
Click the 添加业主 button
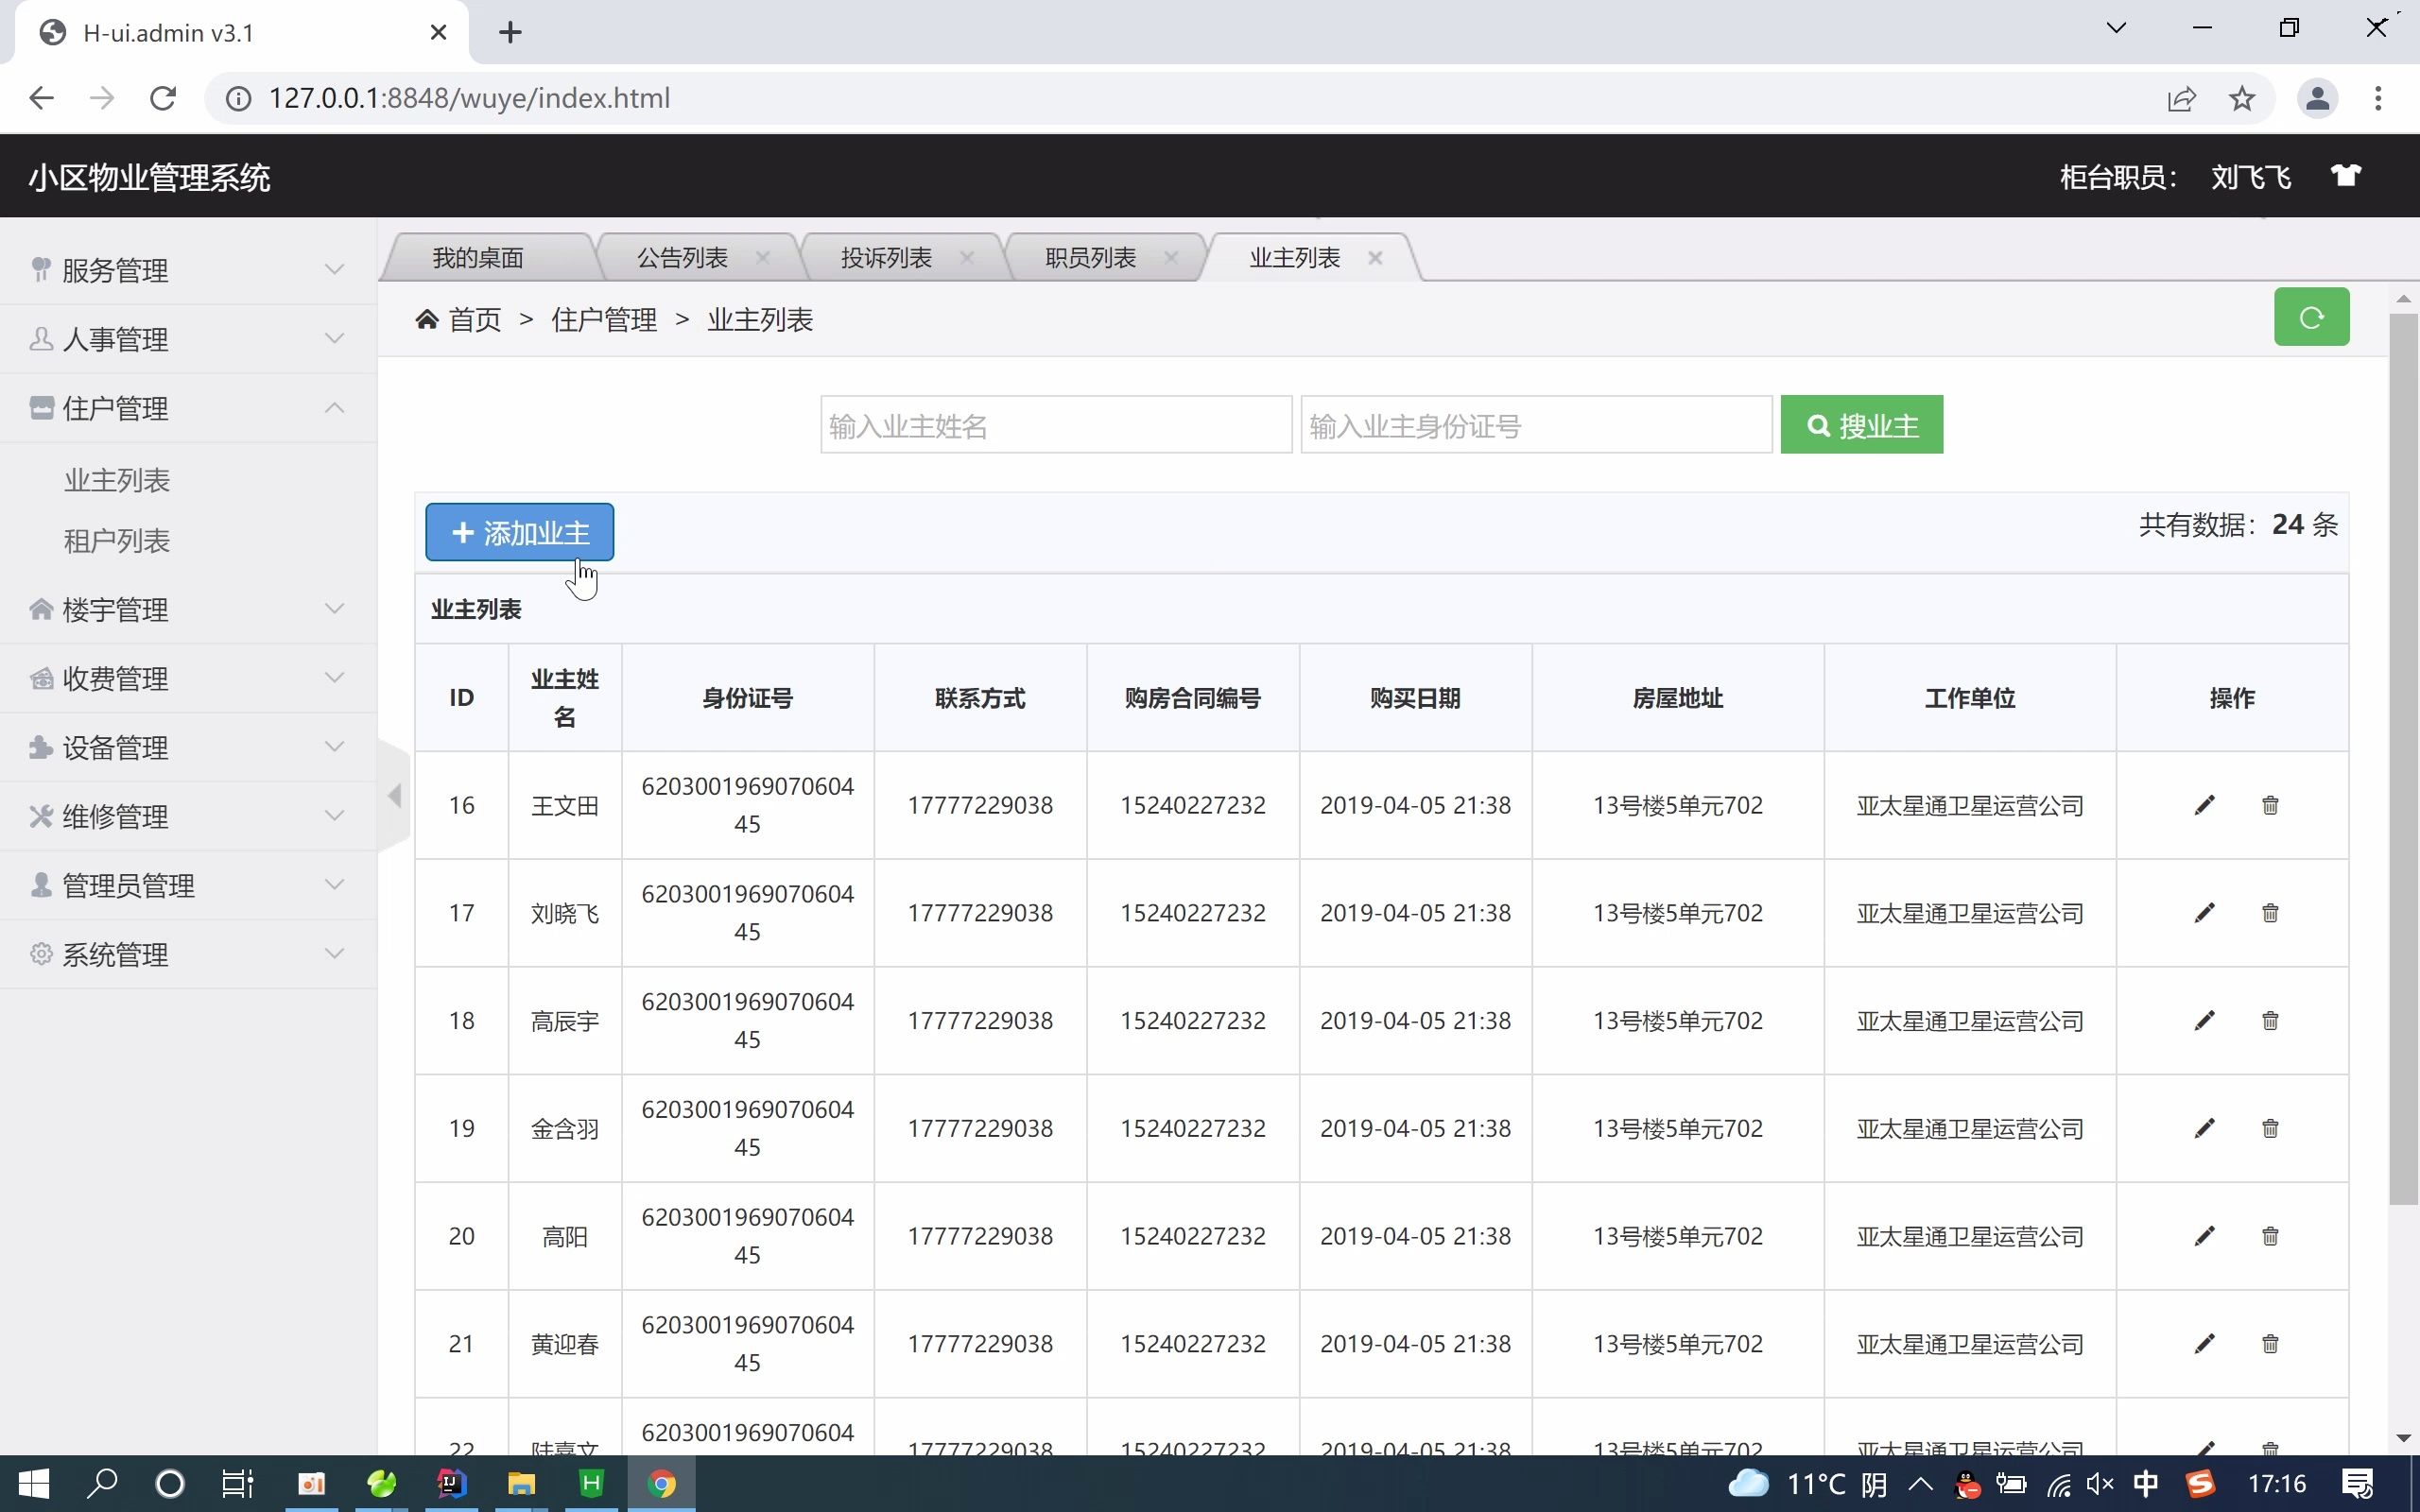(x=519, y=532)
